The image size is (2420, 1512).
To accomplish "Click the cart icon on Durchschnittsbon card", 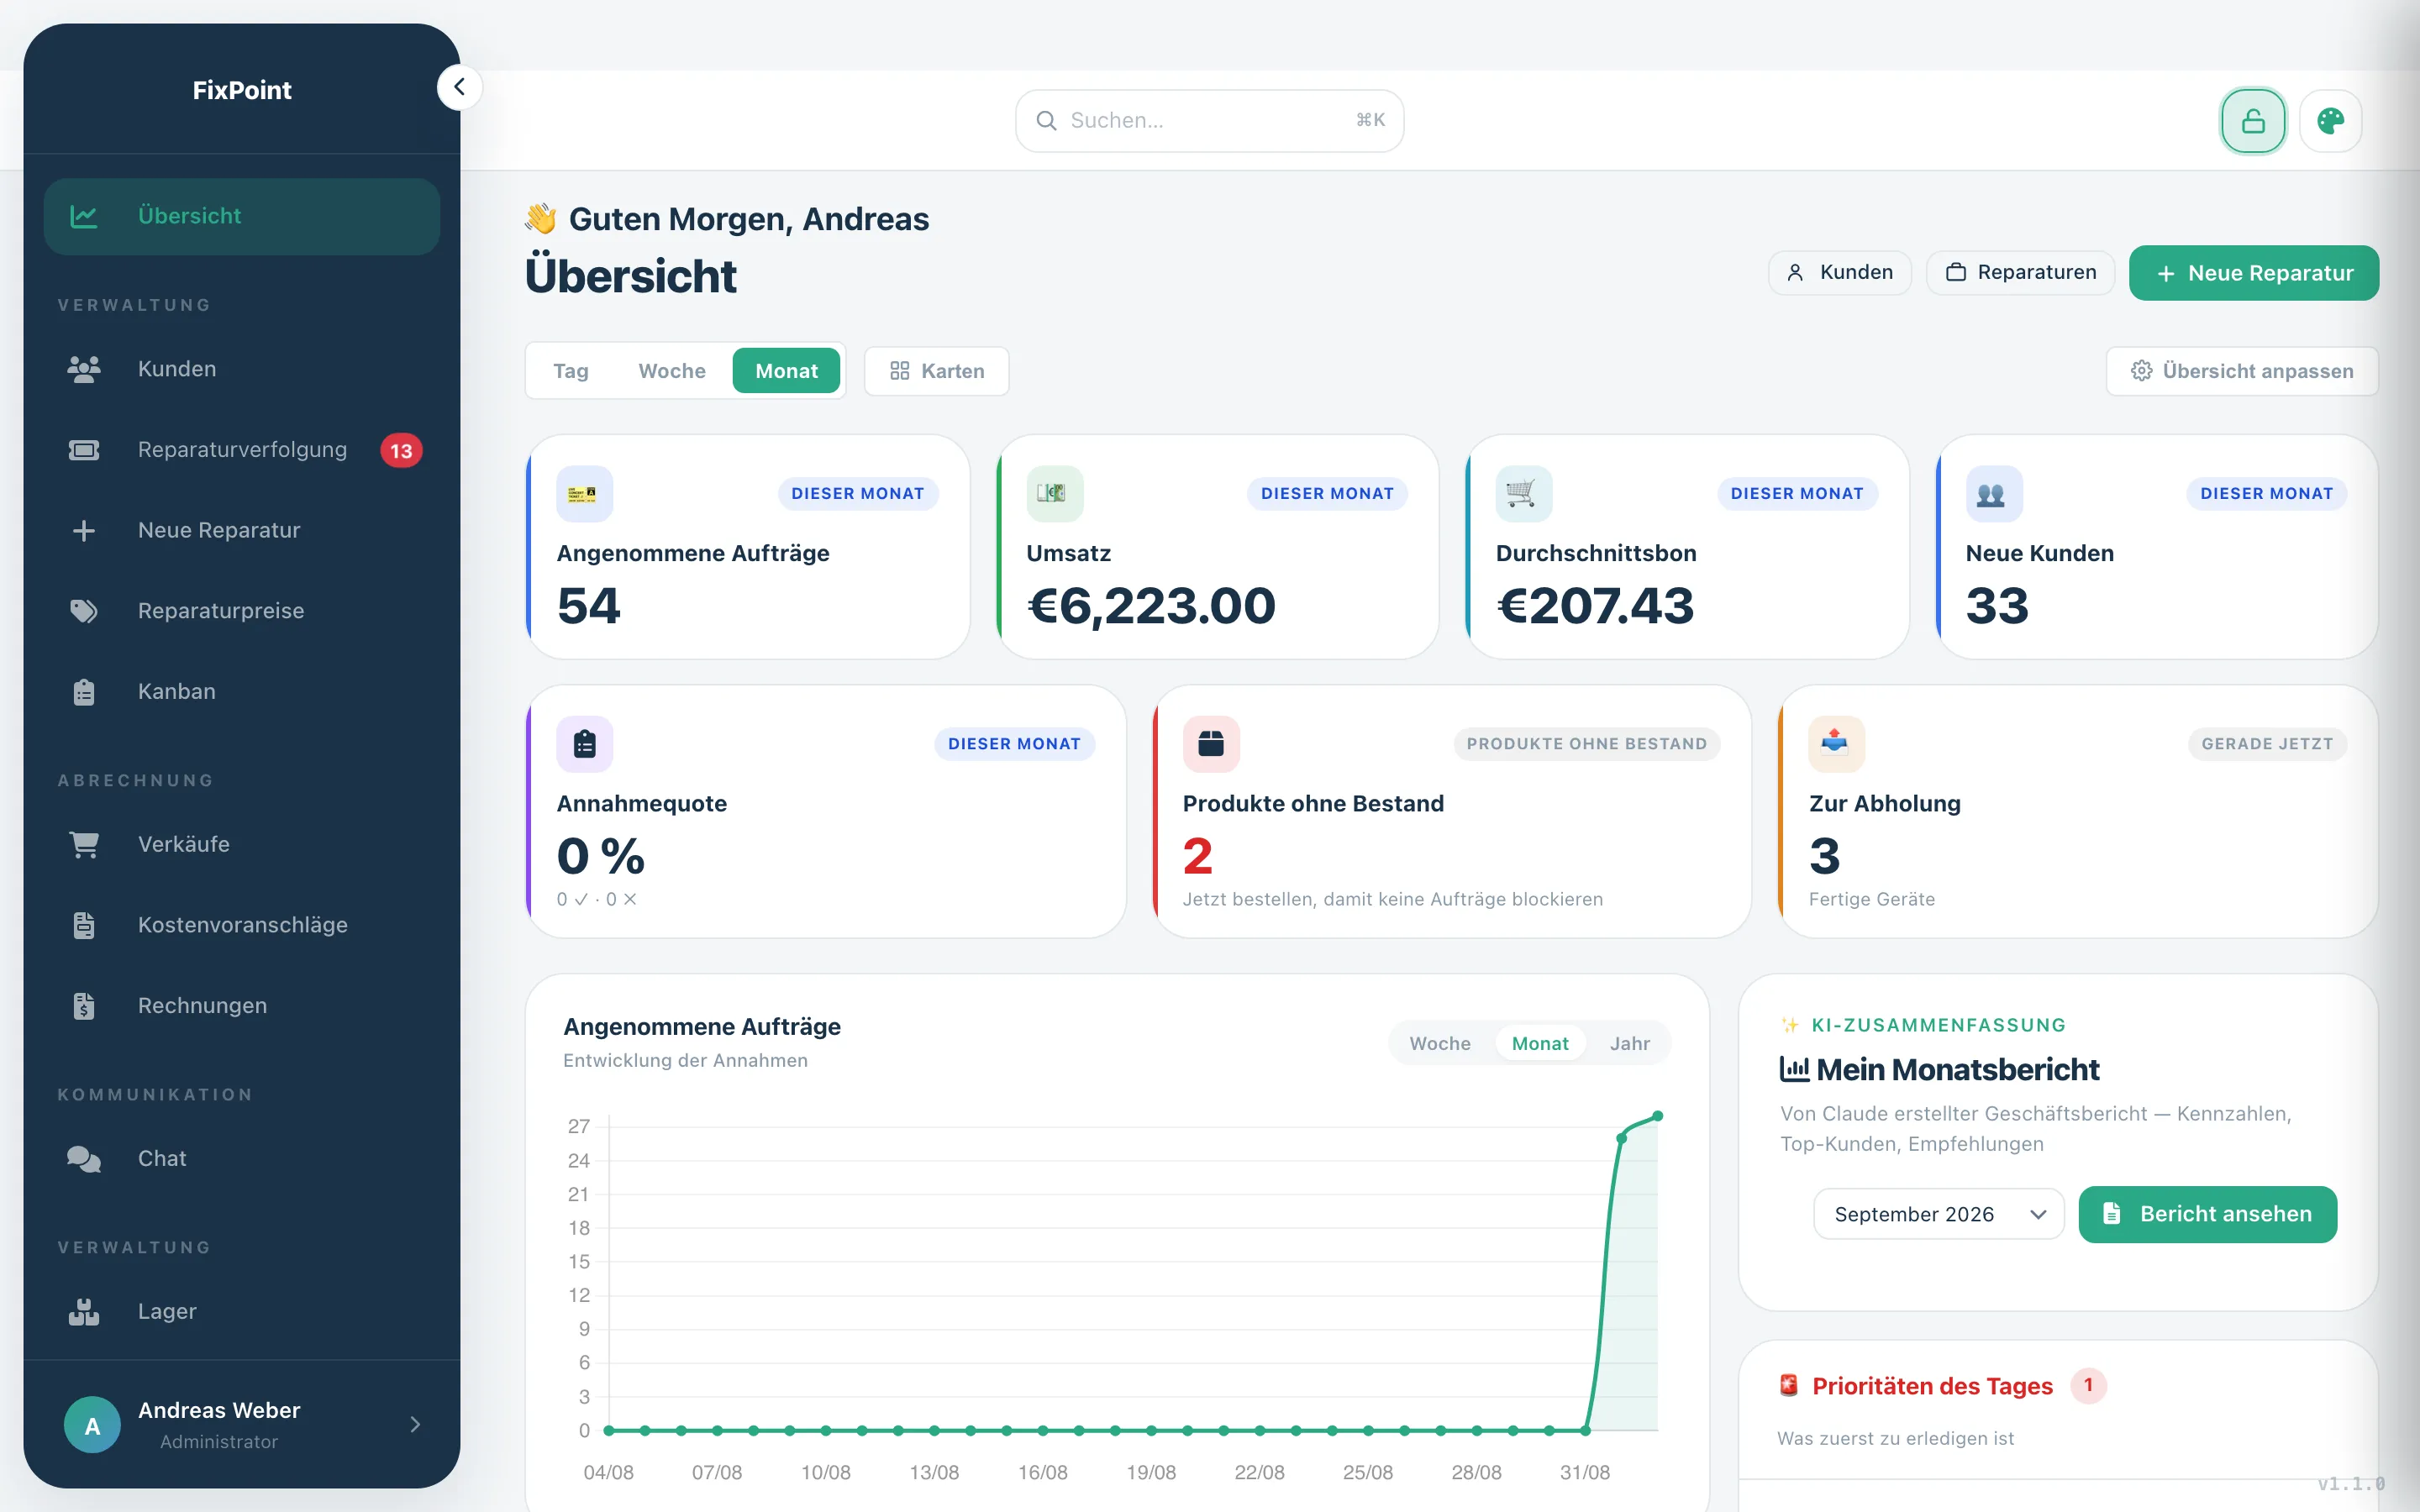I will [1523, 494].
